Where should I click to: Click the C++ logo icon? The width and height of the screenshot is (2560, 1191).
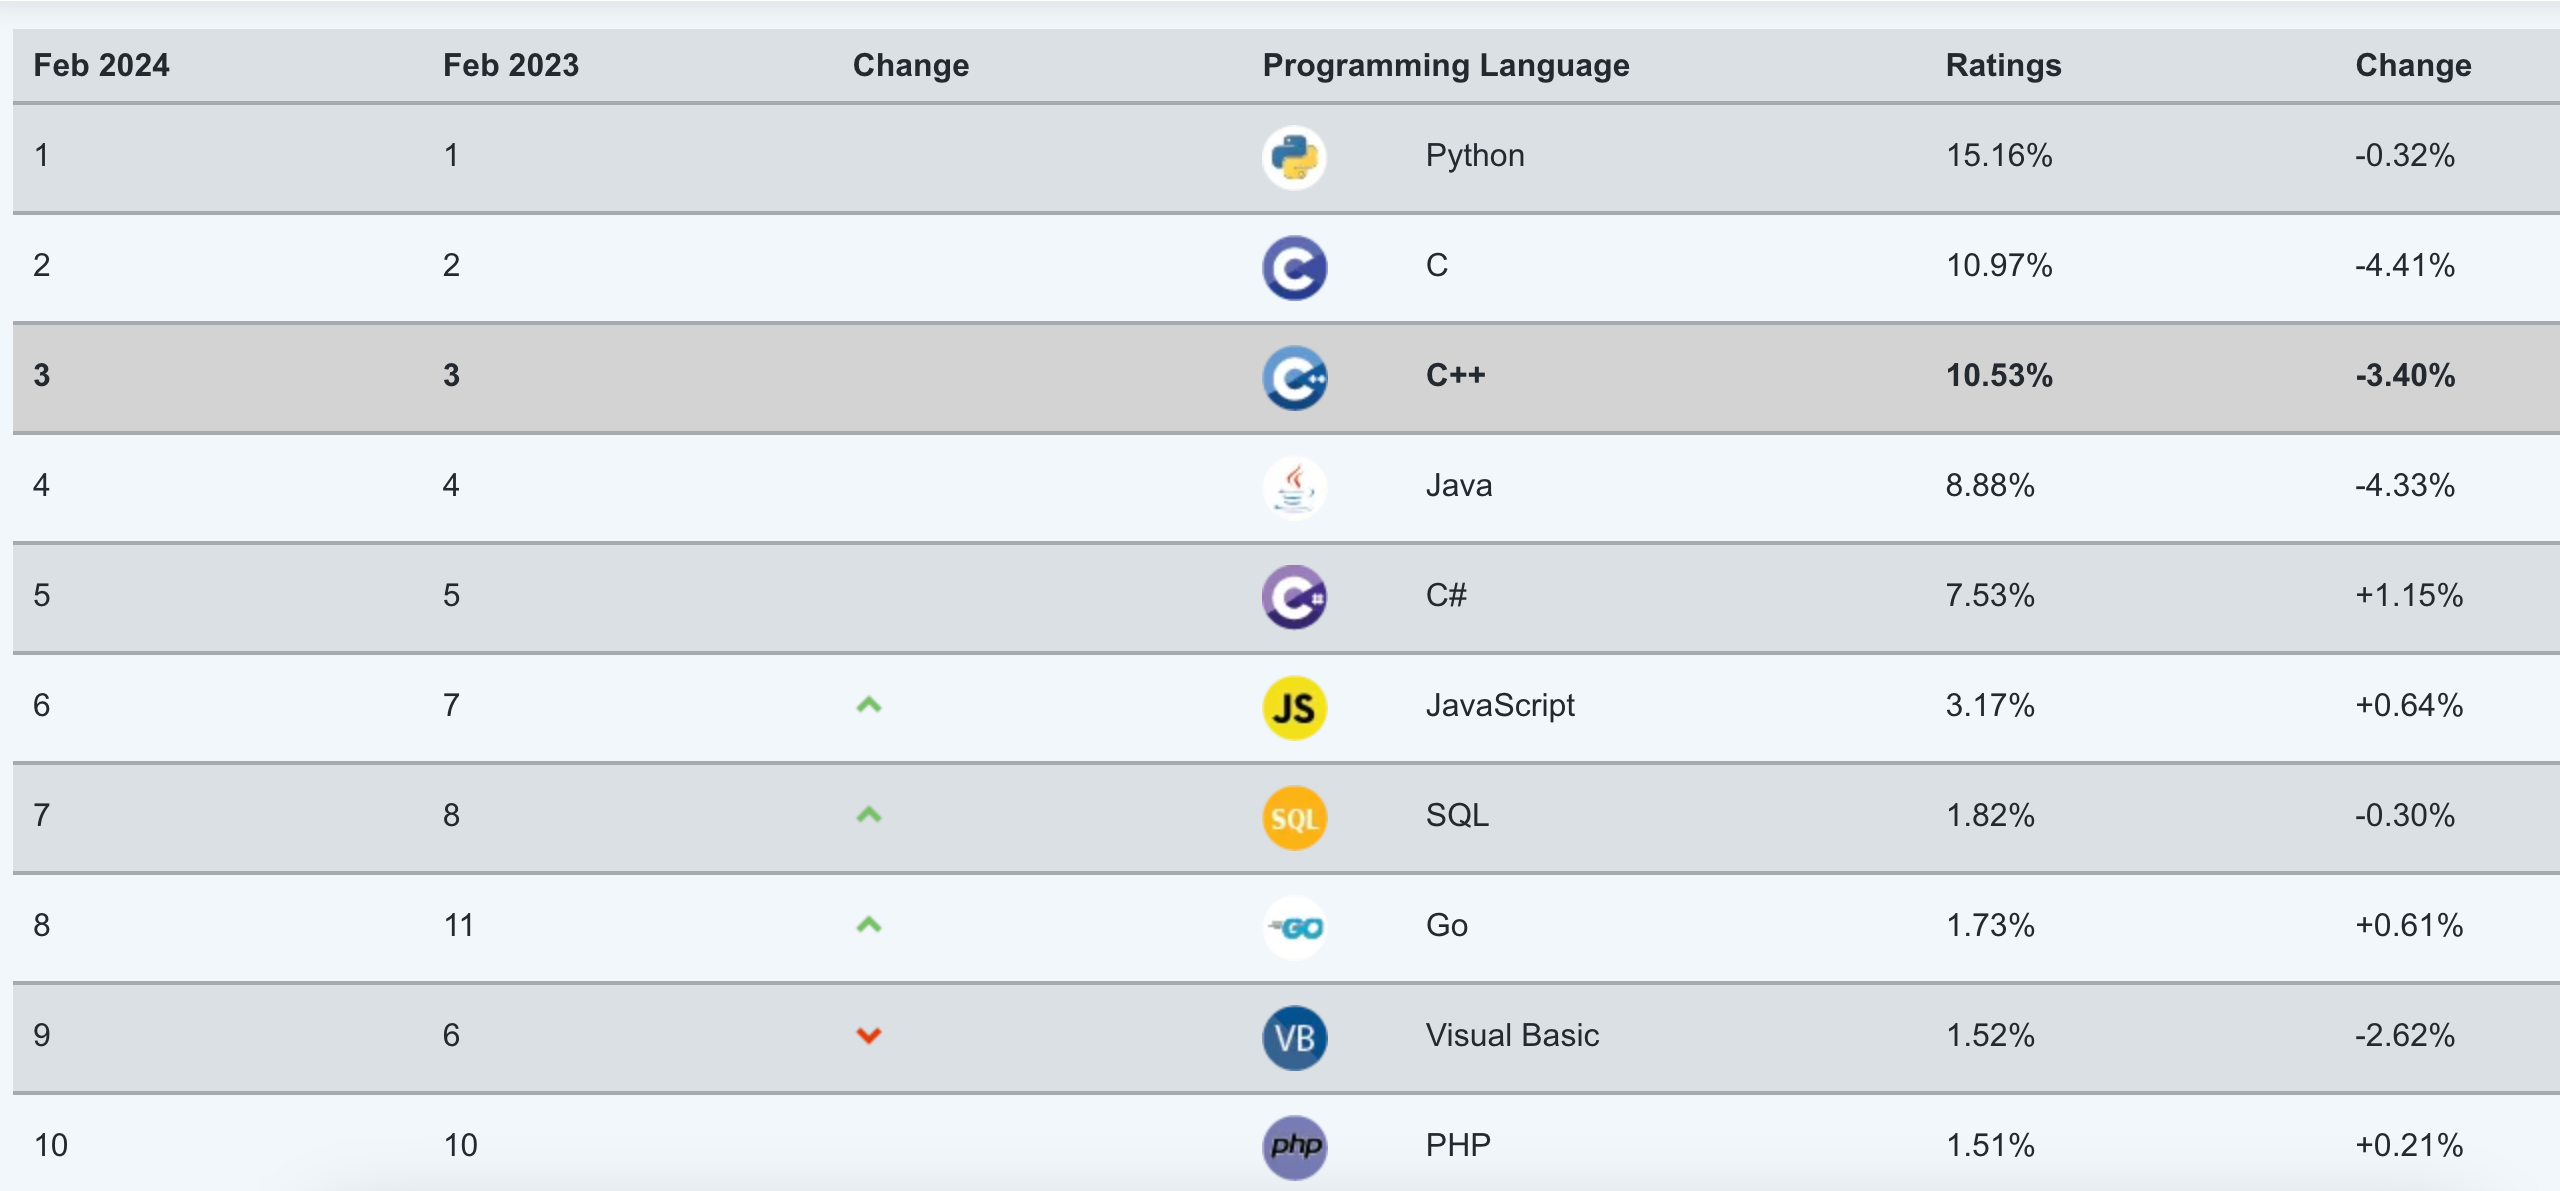pos(1294,376)
